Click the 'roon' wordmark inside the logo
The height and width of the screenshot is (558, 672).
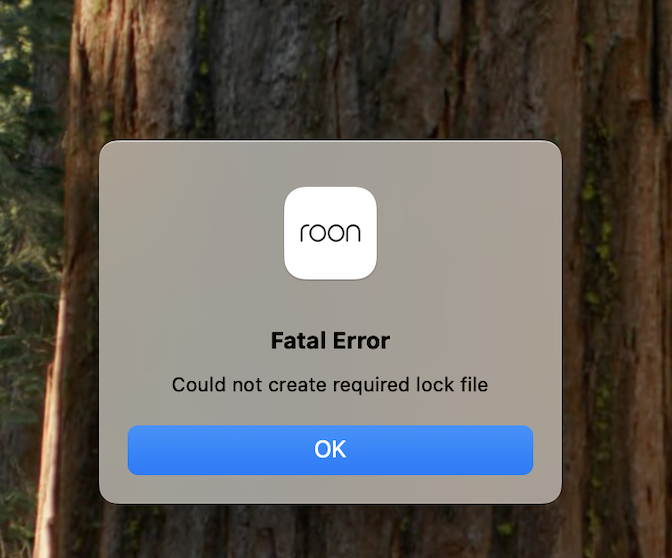[330, 233]
